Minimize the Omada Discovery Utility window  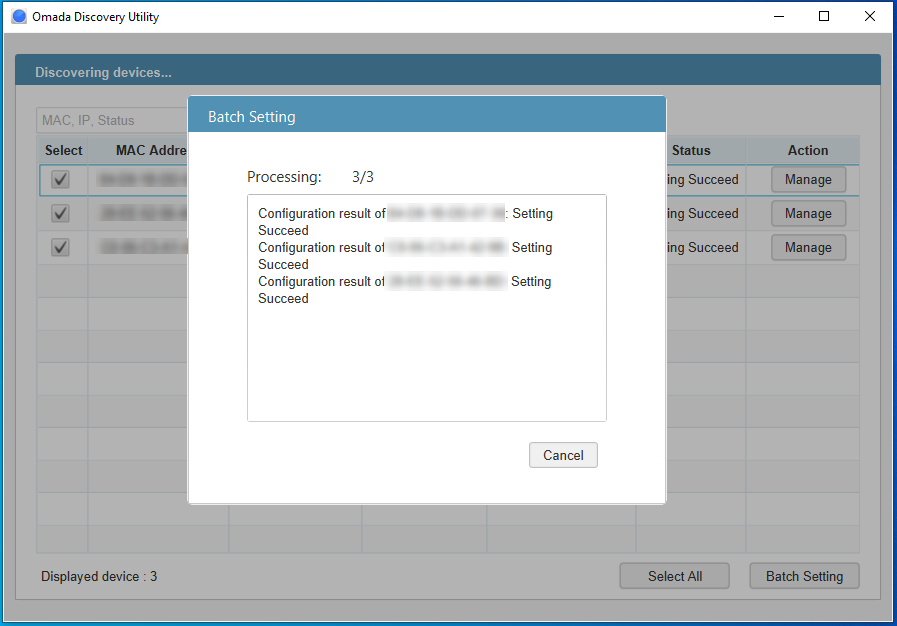[x=778, y=17]
